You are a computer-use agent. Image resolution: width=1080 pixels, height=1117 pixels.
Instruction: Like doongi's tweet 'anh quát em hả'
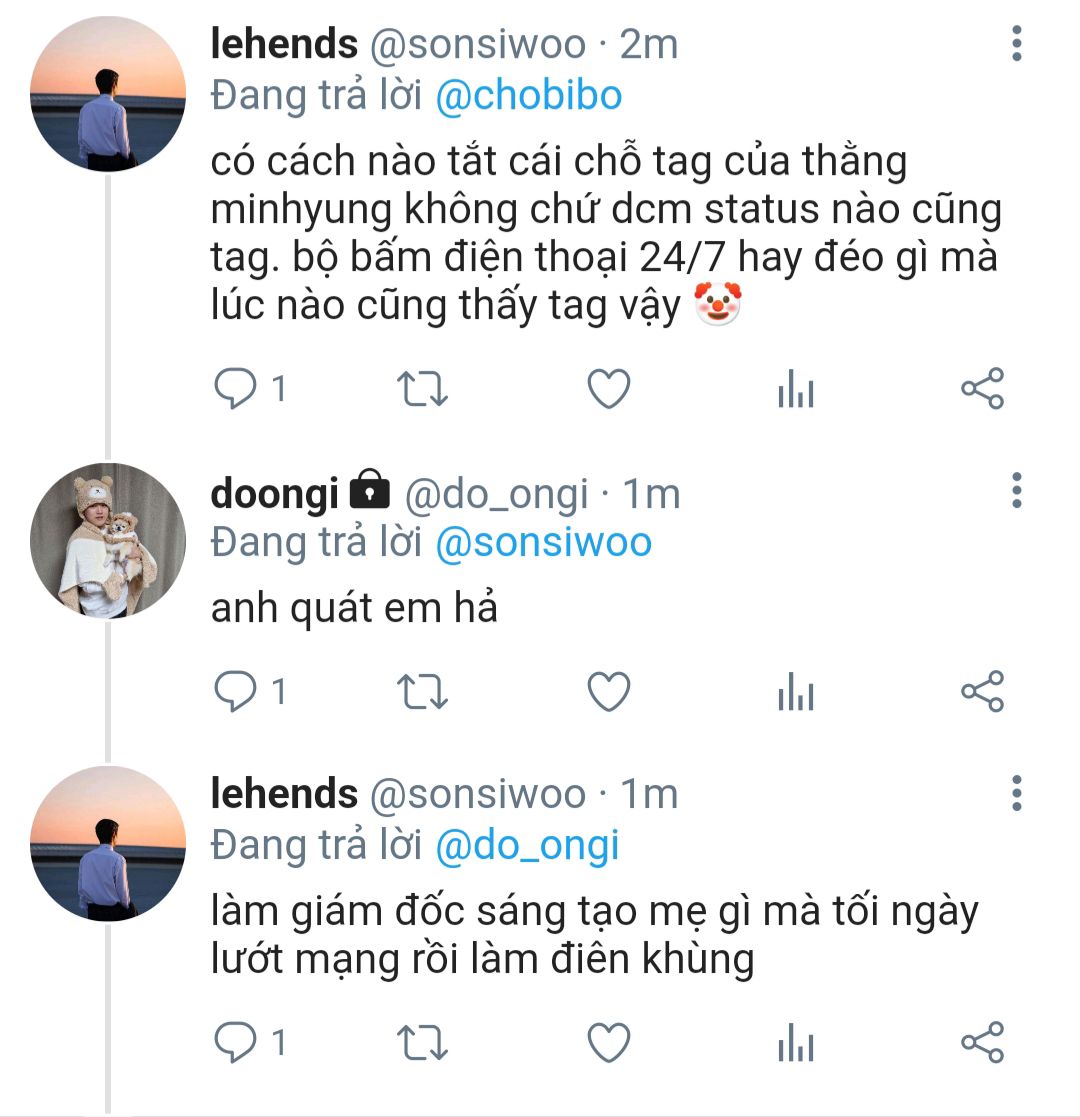607,692
